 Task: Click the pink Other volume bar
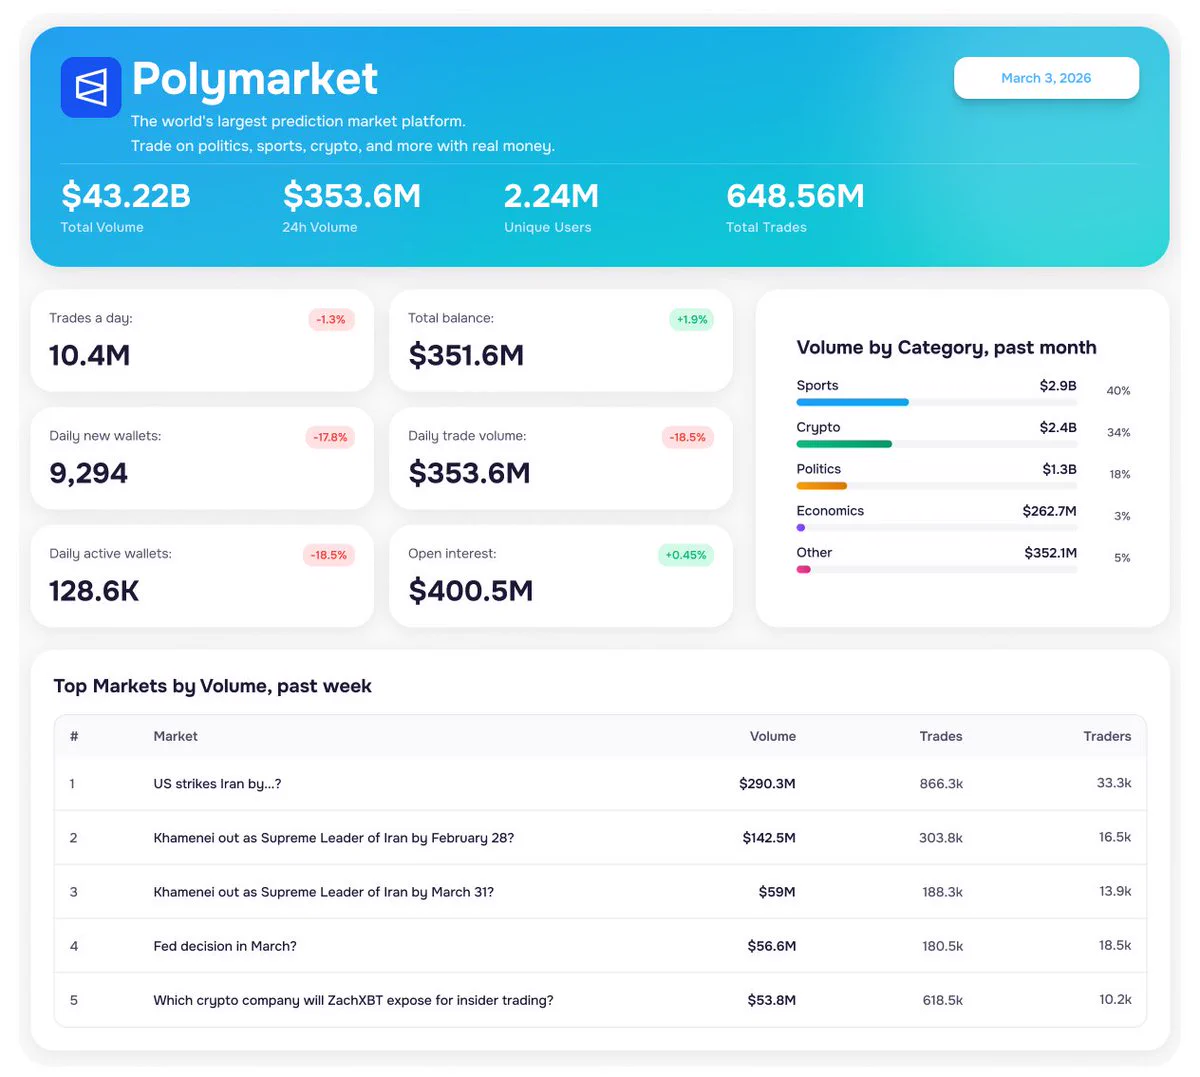pos(803,570)
